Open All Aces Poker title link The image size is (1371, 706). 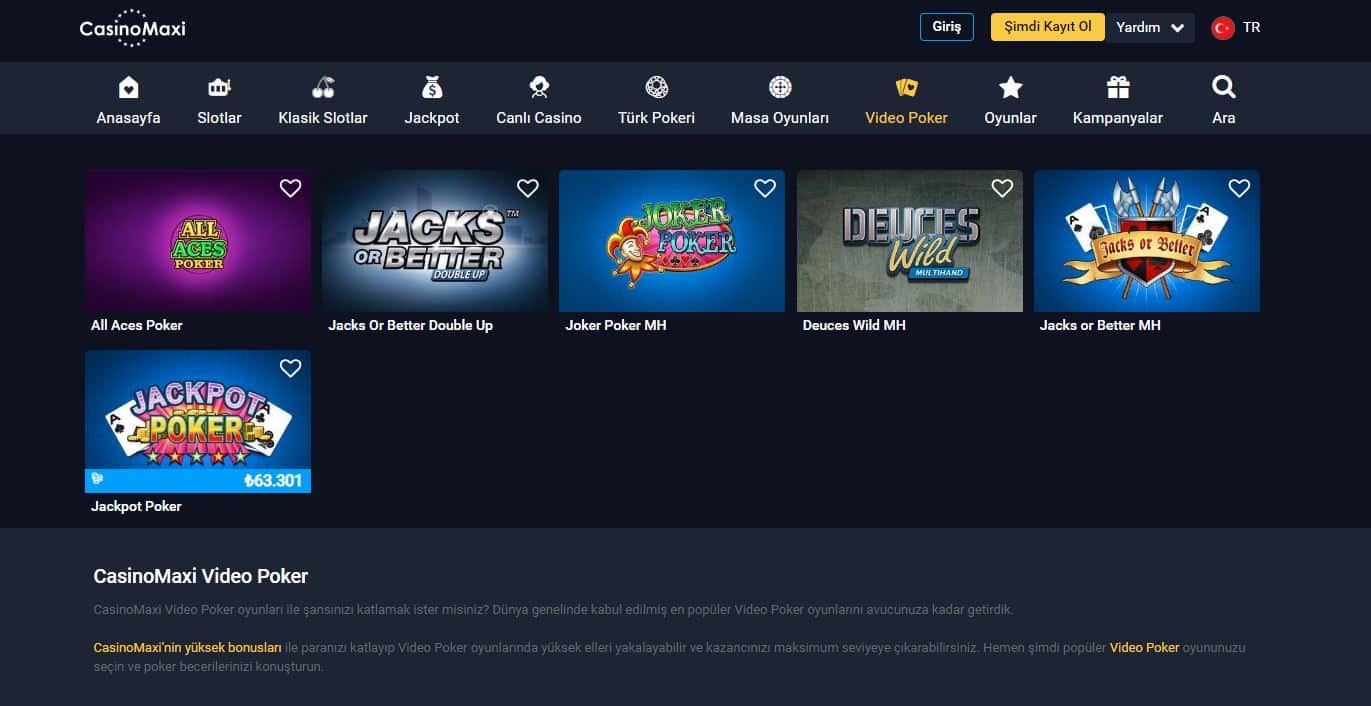point(137,325)
